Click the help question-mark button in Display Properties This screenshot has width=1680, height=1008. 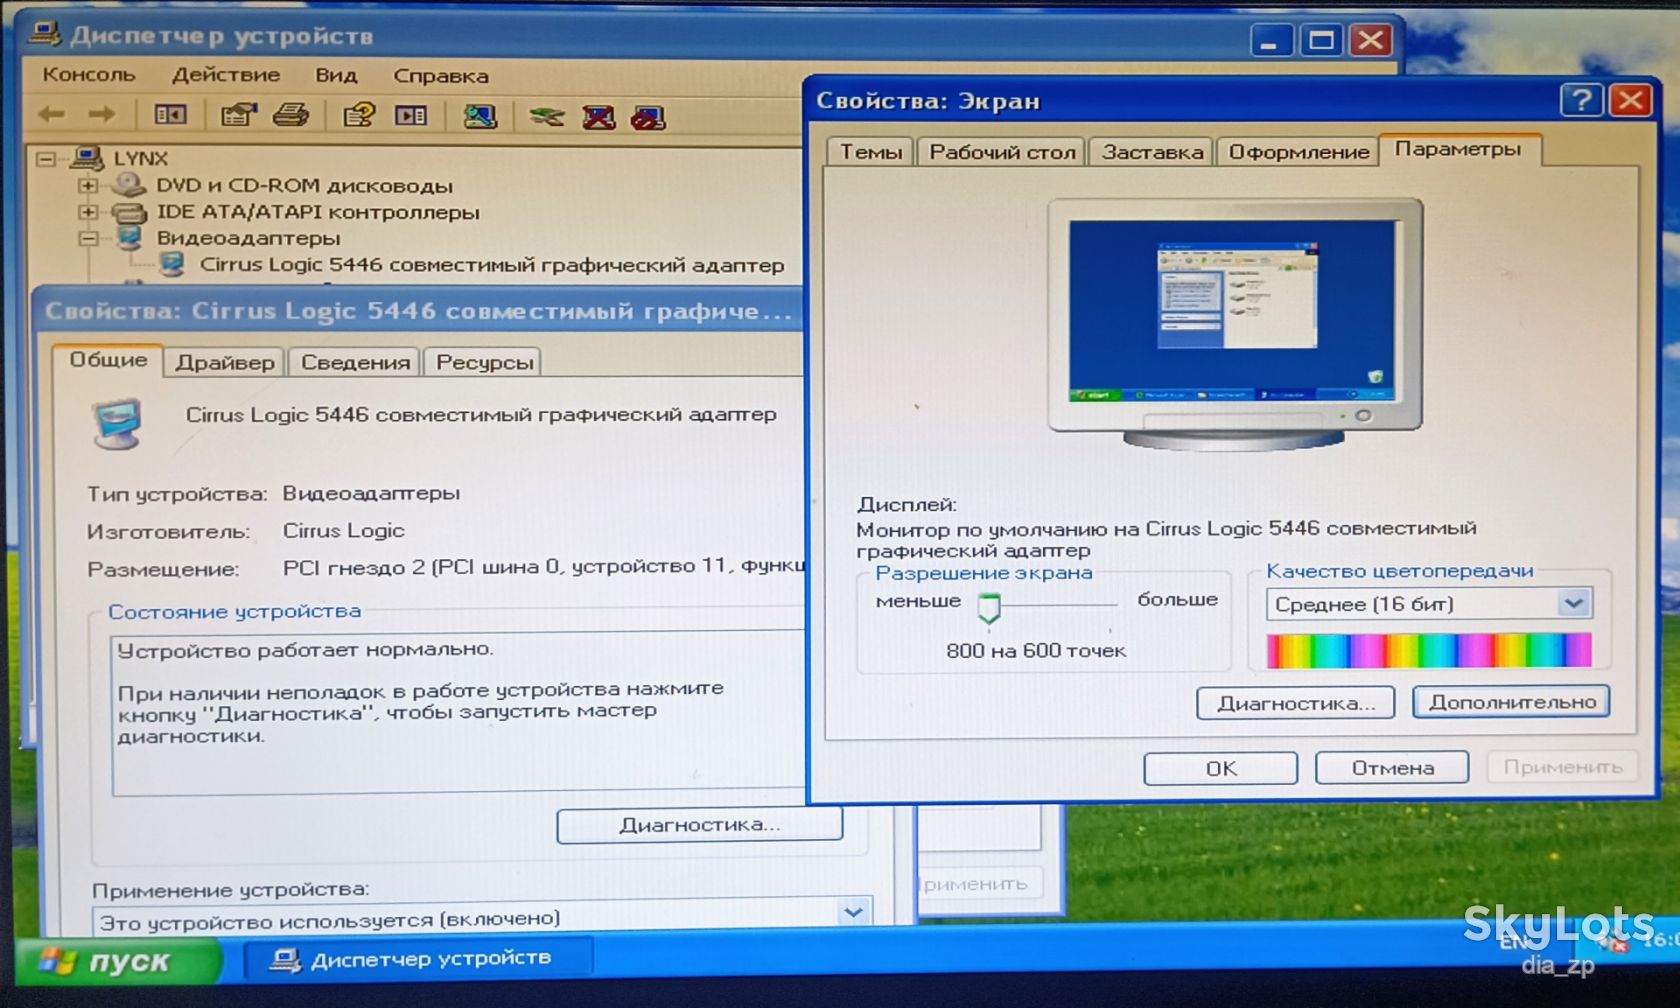(x=1581, y=100)
